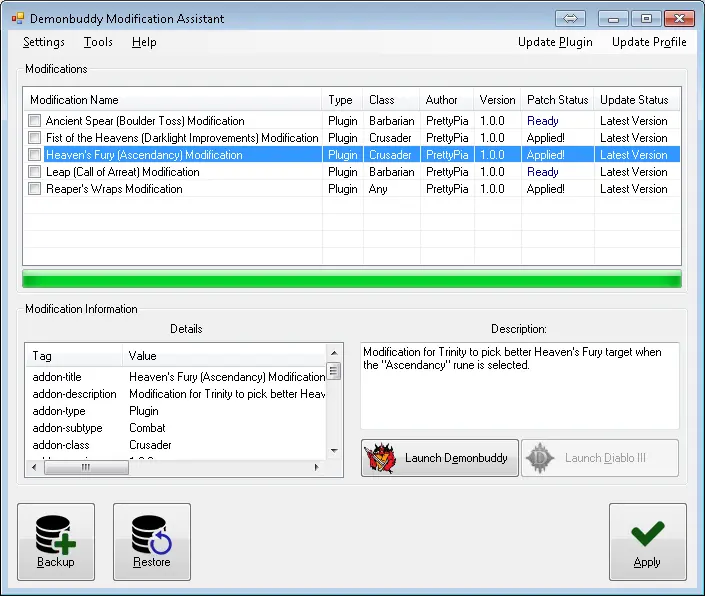Image resolution: width=705 pixels, height=596 pixels.
Task: Click Latest Version for Fist of the Heavens
Action: pos(634,138)
